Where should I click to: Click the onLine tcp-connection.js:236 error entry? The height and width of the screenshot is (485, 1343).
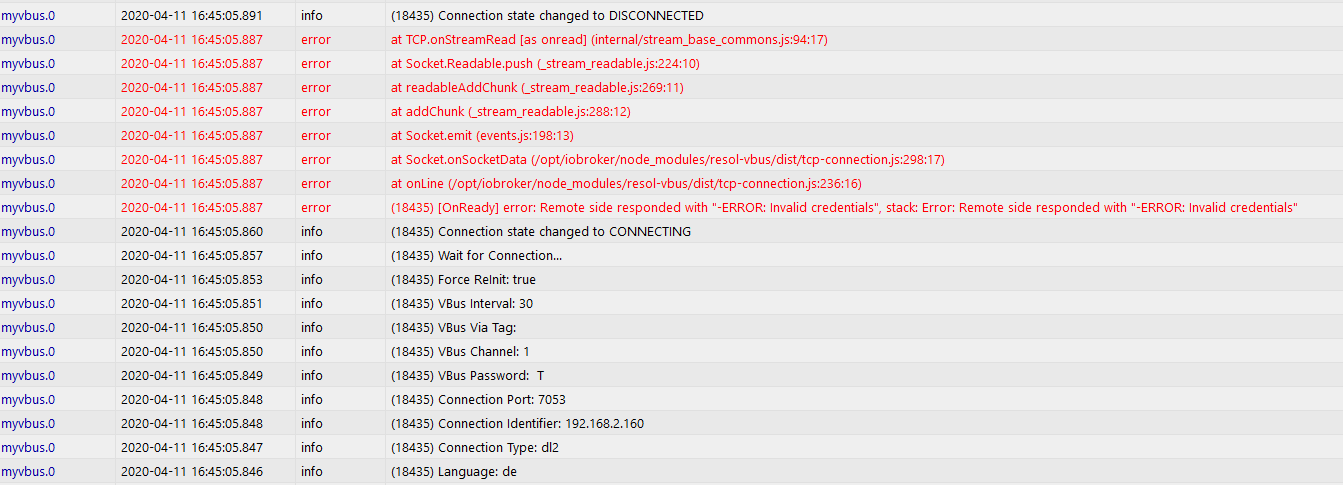[626, 184]
